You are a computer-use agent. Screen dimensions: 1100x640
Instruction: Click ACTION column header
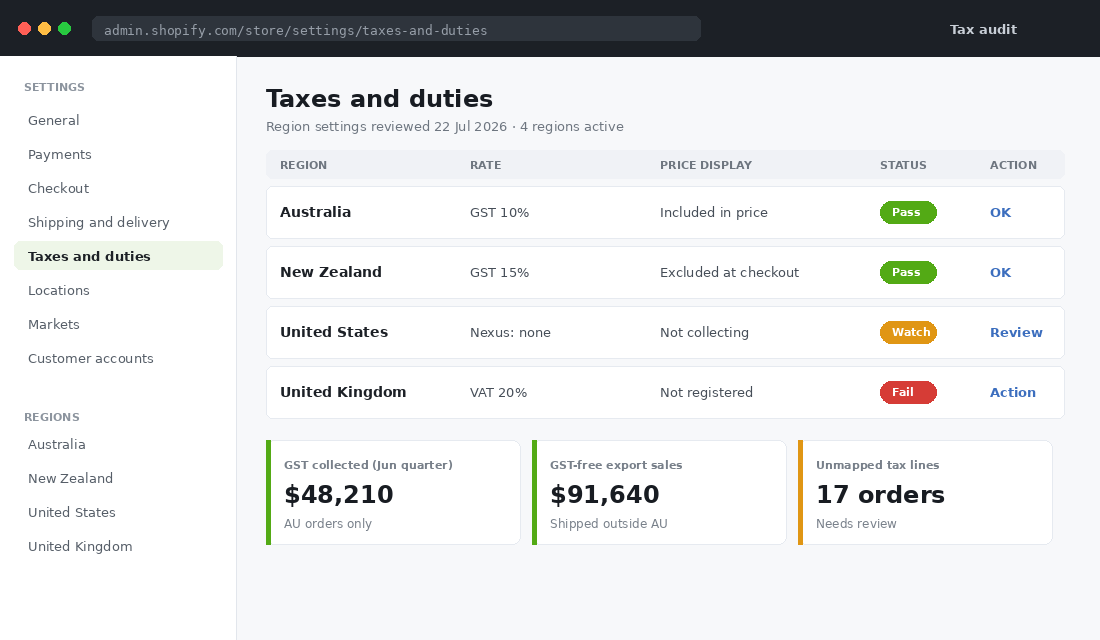click(x=1013, y=165)
